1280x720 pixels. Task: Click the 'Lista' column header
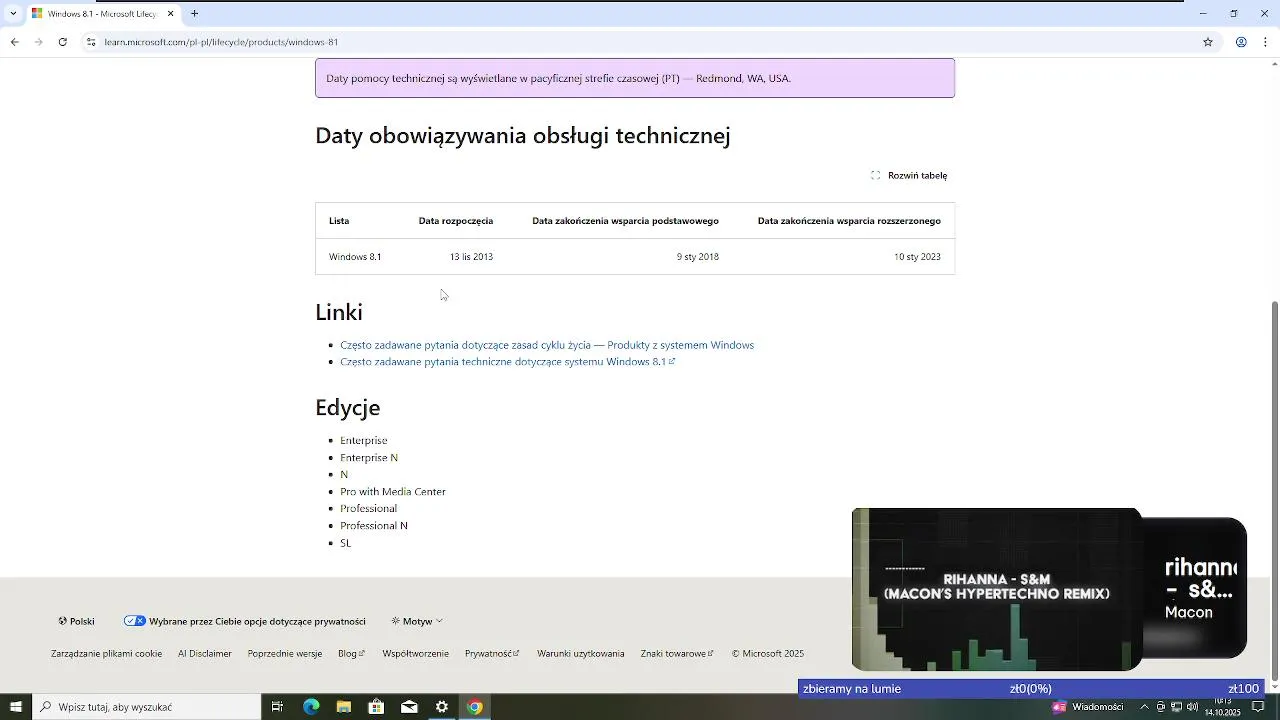coord(339,221)
